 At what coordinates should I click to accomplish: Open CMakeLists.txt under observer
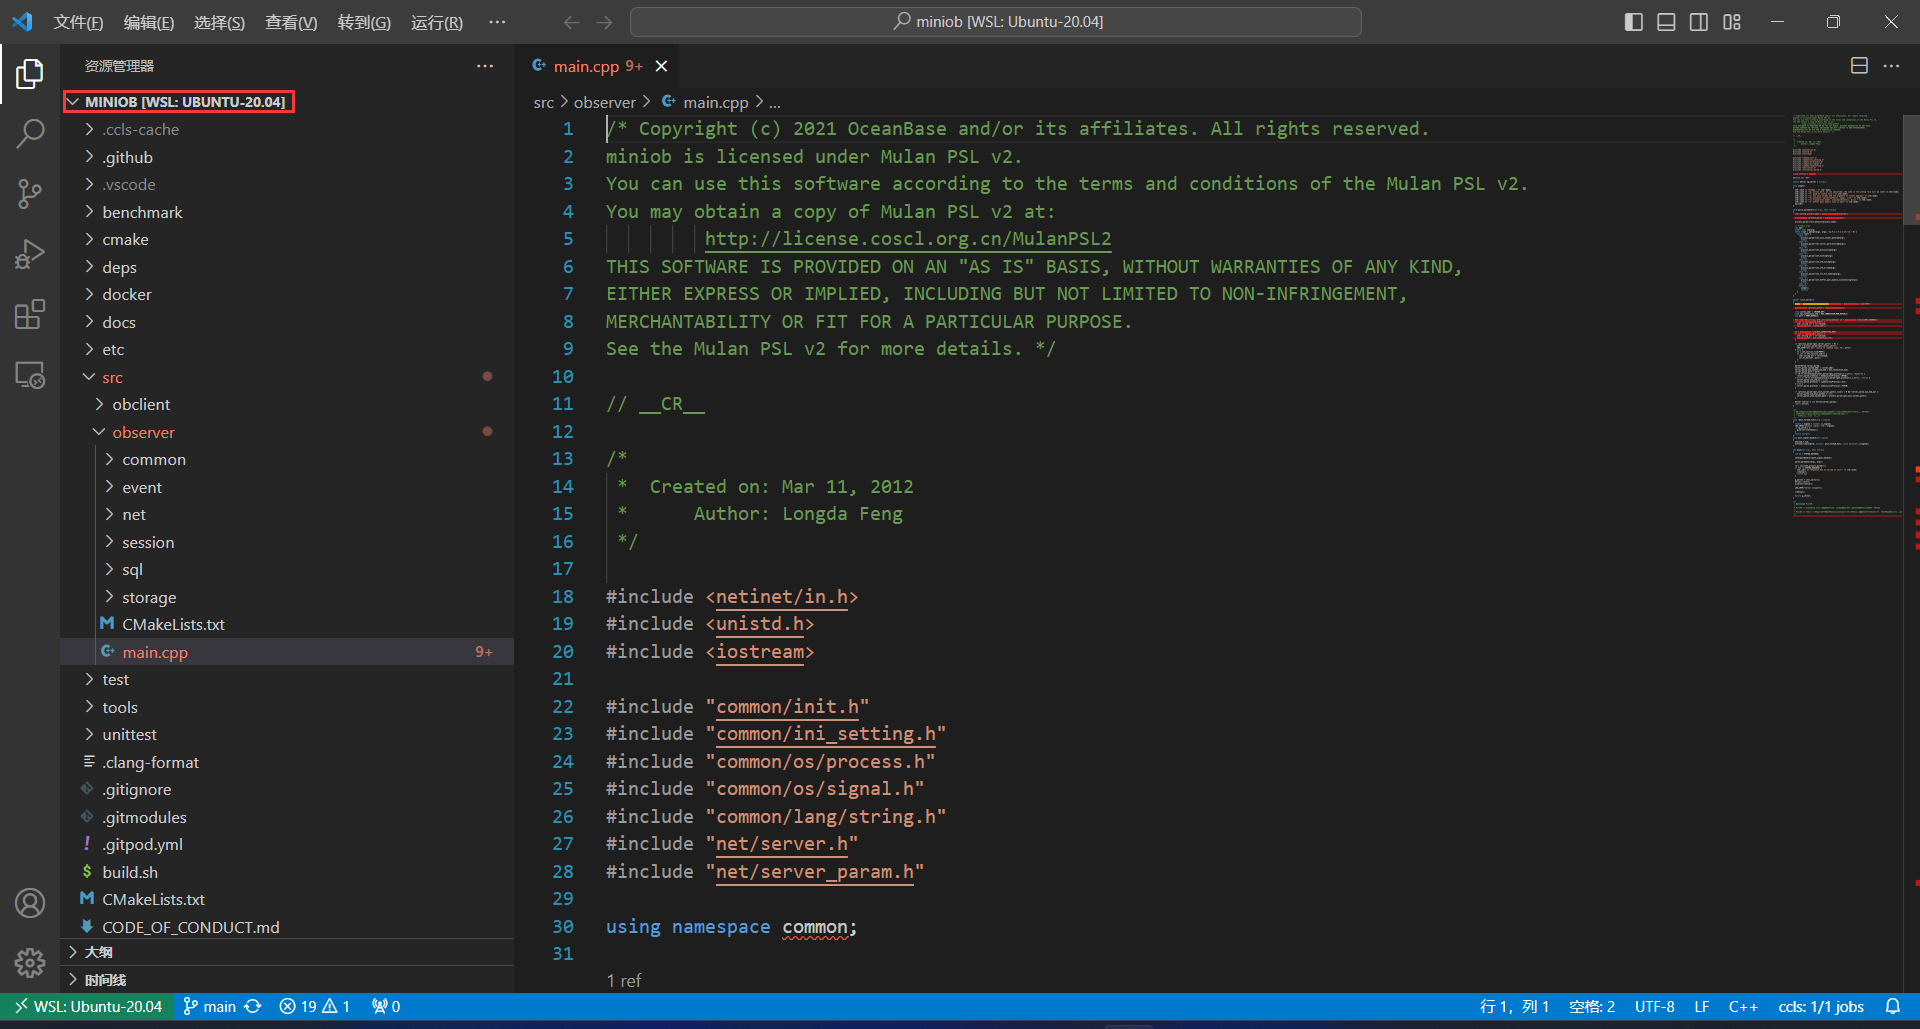tap(173, 624)
